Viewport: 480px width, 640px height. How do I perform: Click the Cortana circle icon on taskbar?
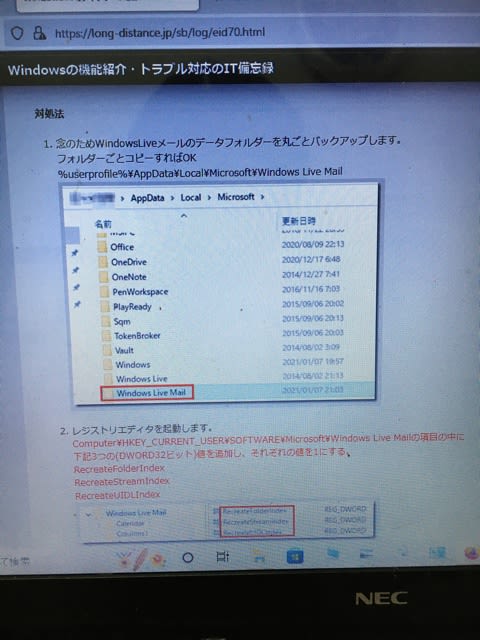(x=187, y=557)
